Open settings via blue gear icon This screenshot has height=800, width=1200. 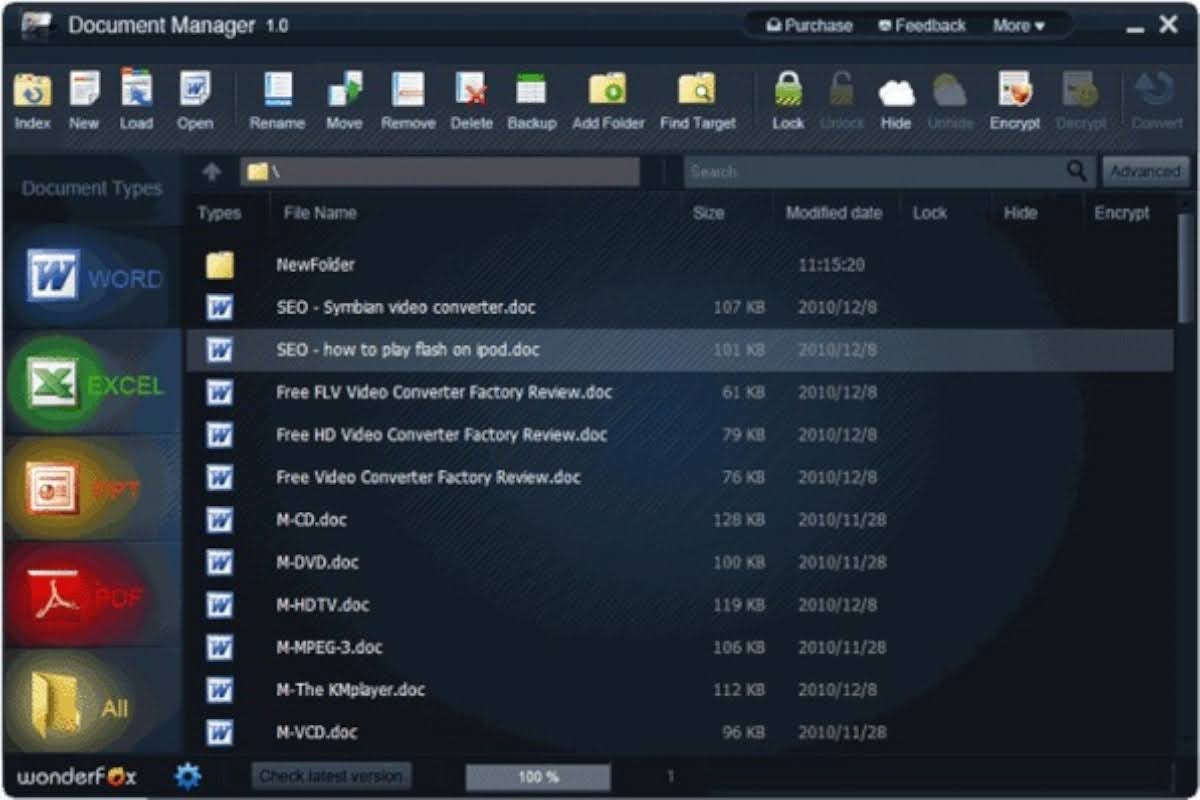click(x=188, y=775)
